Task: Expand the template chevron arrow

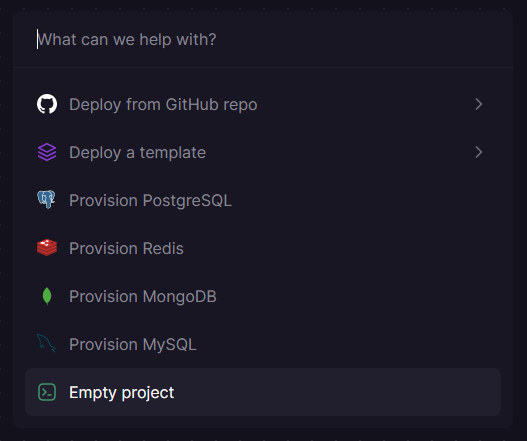Action: 479,152
